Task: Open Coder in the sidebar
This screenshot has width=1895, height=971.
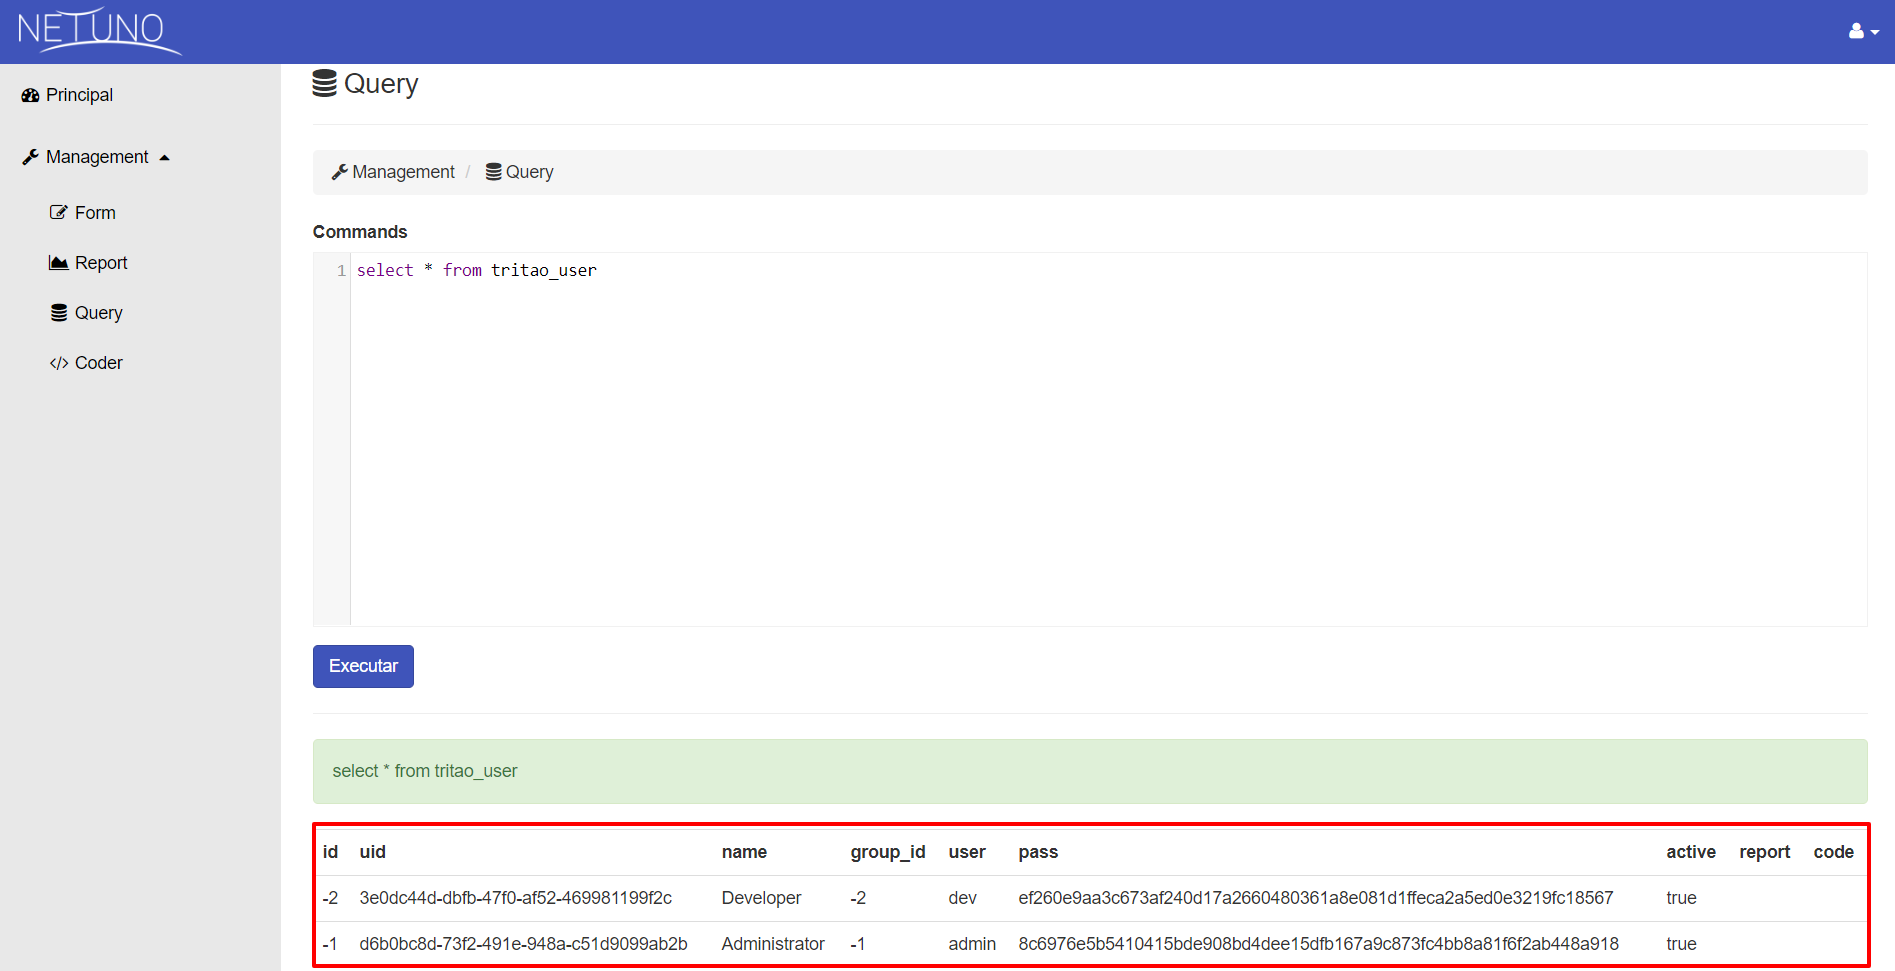Action: 86,363
